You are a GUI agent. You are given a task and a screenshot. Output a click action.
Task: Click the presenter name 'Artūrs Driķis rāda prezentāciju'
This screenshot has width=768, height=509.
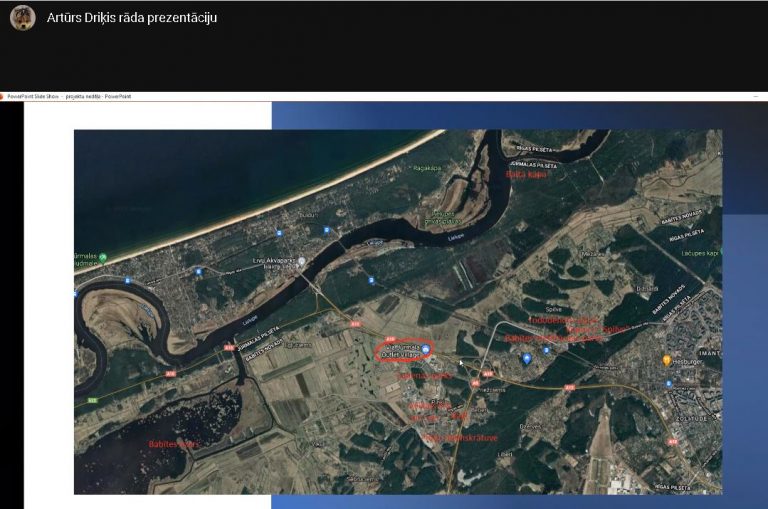(132, 18)
